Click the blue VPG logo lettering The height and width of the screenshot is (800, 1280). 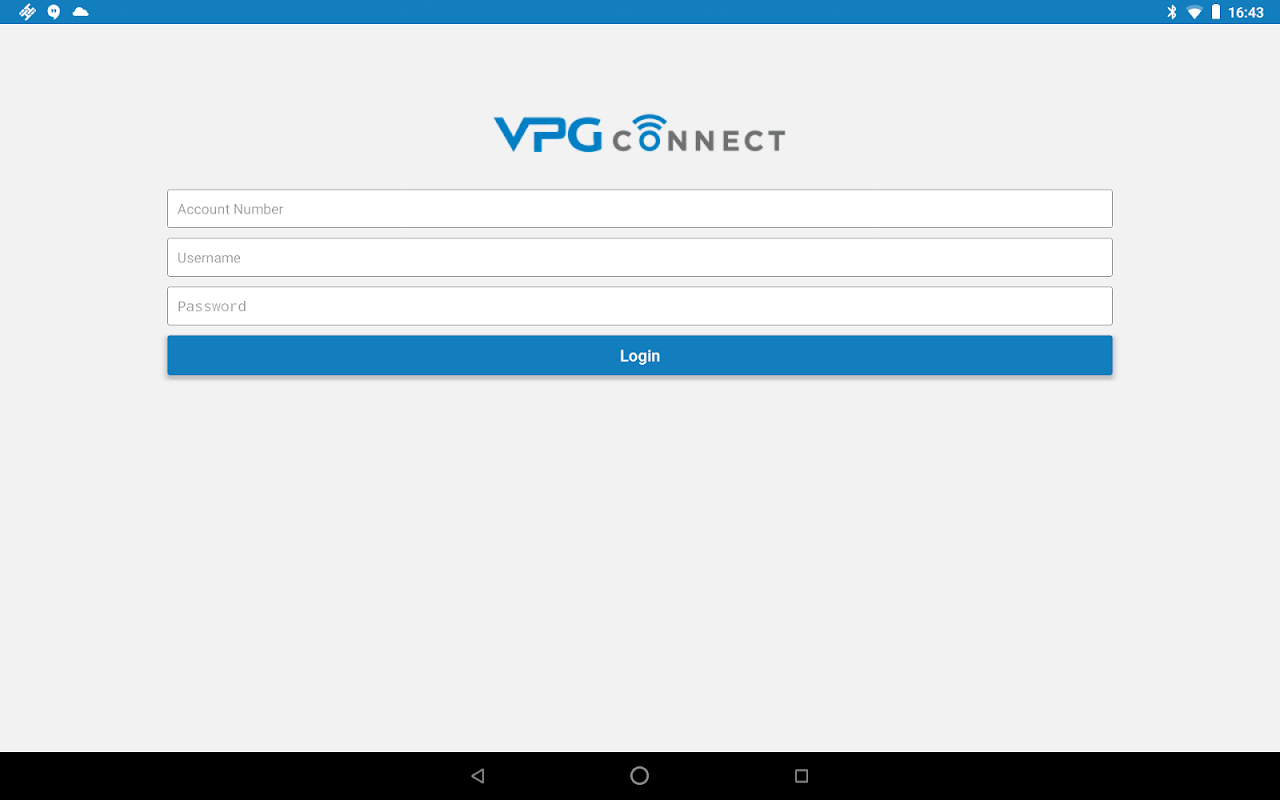(548, 134)
